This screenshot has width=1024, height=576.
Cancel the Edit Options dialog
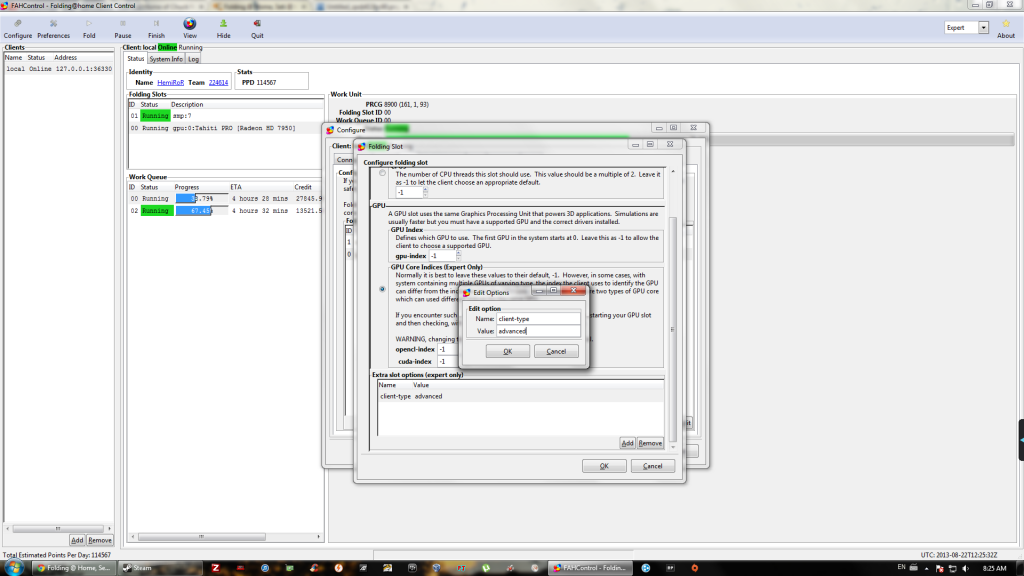(556, 351)
